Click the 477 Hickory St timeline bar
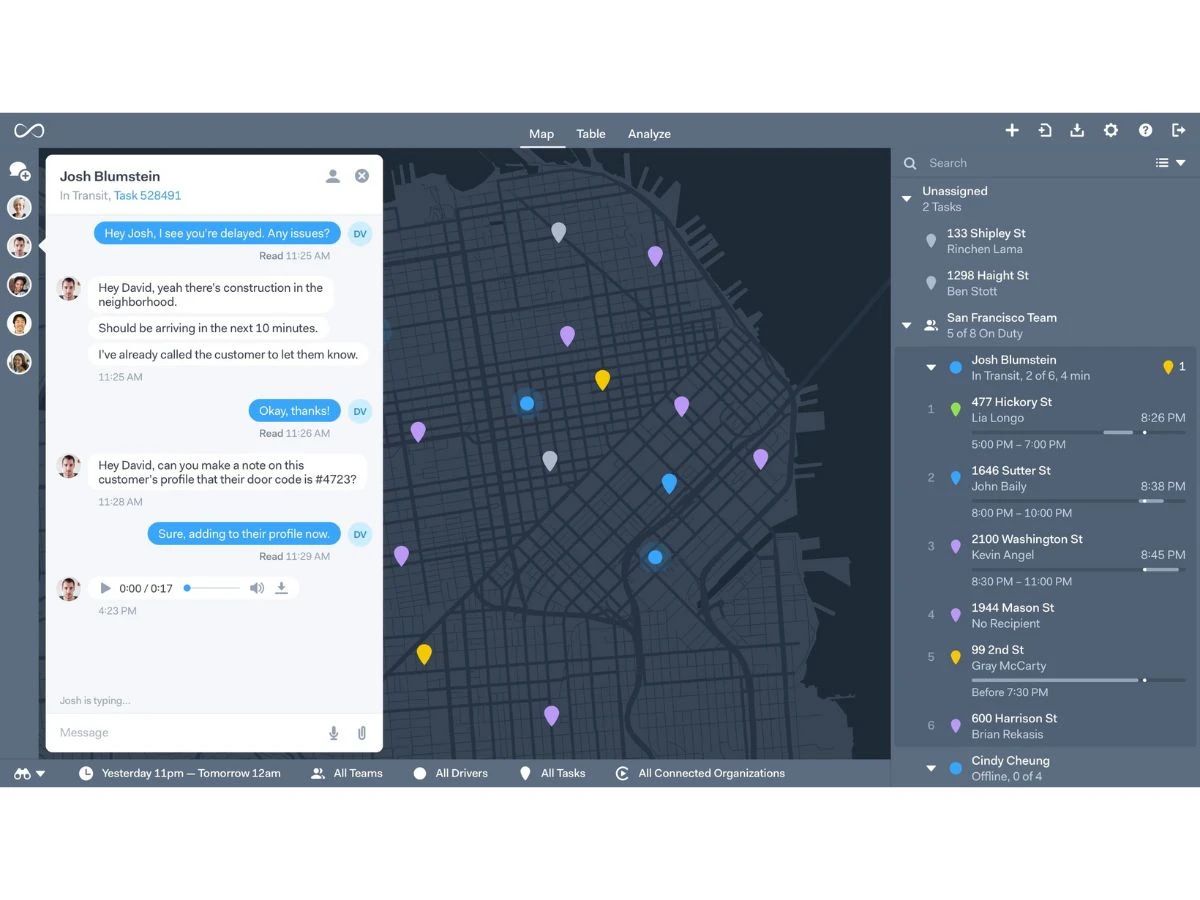The image size is (1200, 900). (1078, 432)
